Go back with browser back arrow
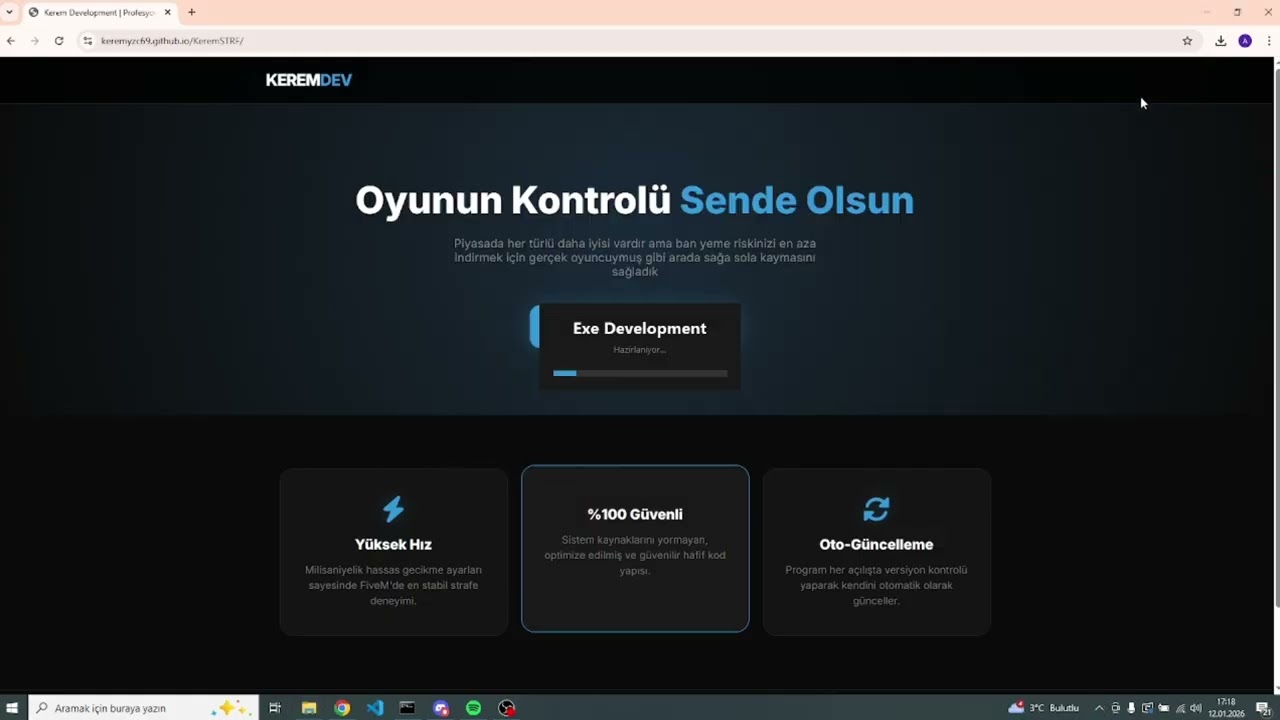Image resolution: width=1280 pixels, height=720 pixels. [11, 41]
